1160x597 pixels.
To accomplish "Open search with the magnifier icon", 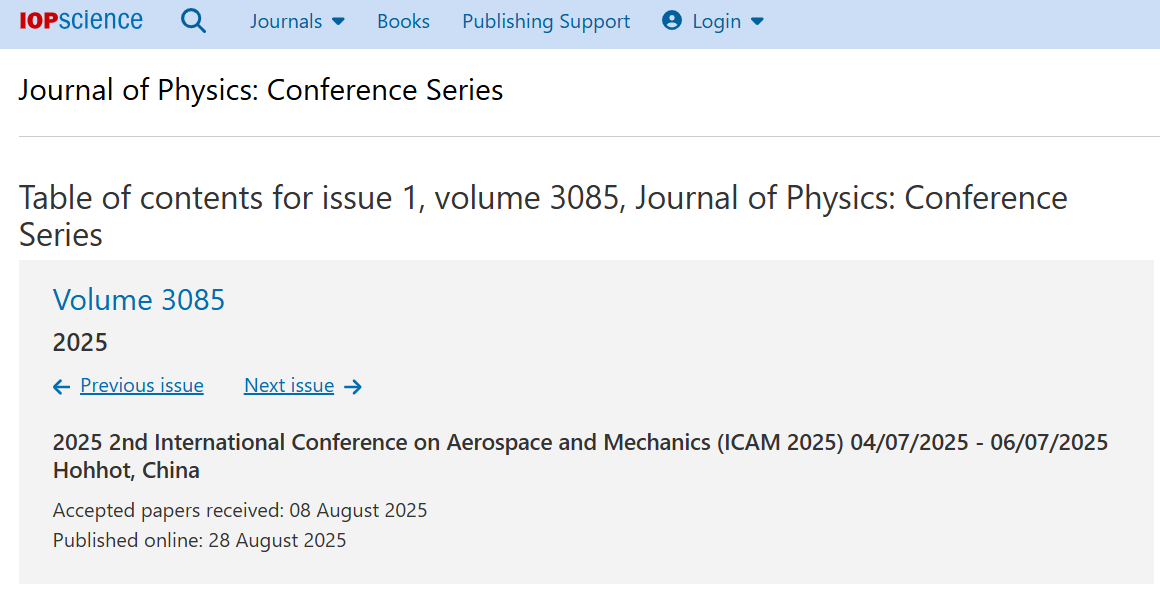I will (x=193, y=21).
